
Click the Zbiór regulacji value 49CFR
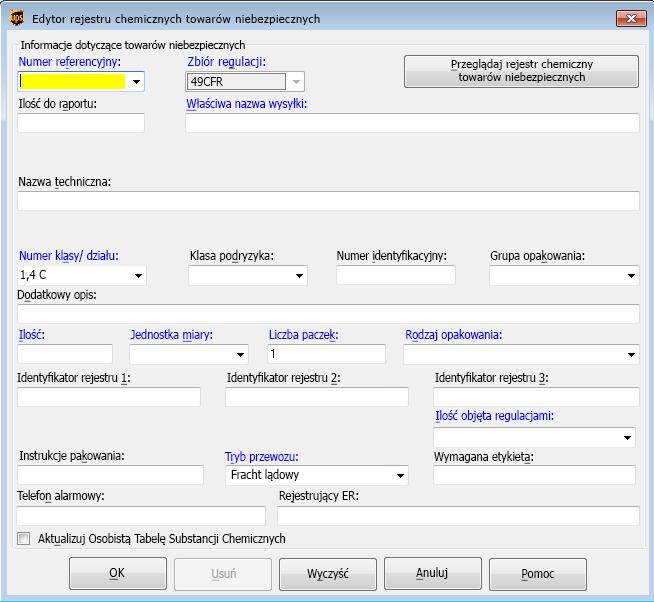click(x=236, y=82)
